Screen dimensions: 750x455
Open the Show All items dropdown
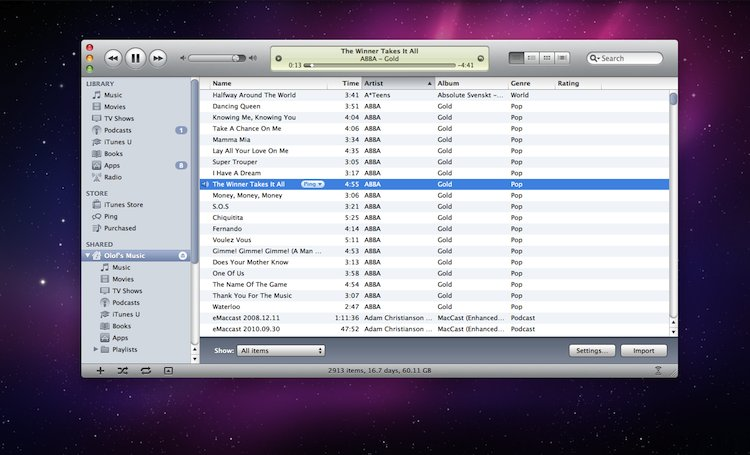[281, 351]
